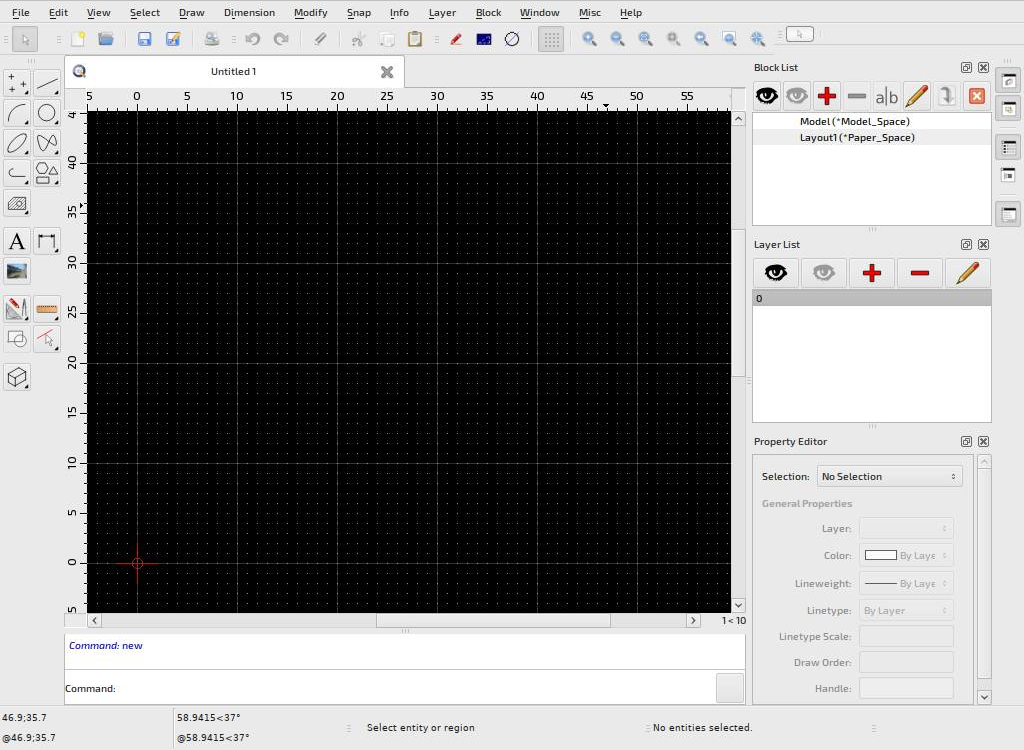Open the Layer menu
Viewport: 1024px width, 750px height.
442,12
